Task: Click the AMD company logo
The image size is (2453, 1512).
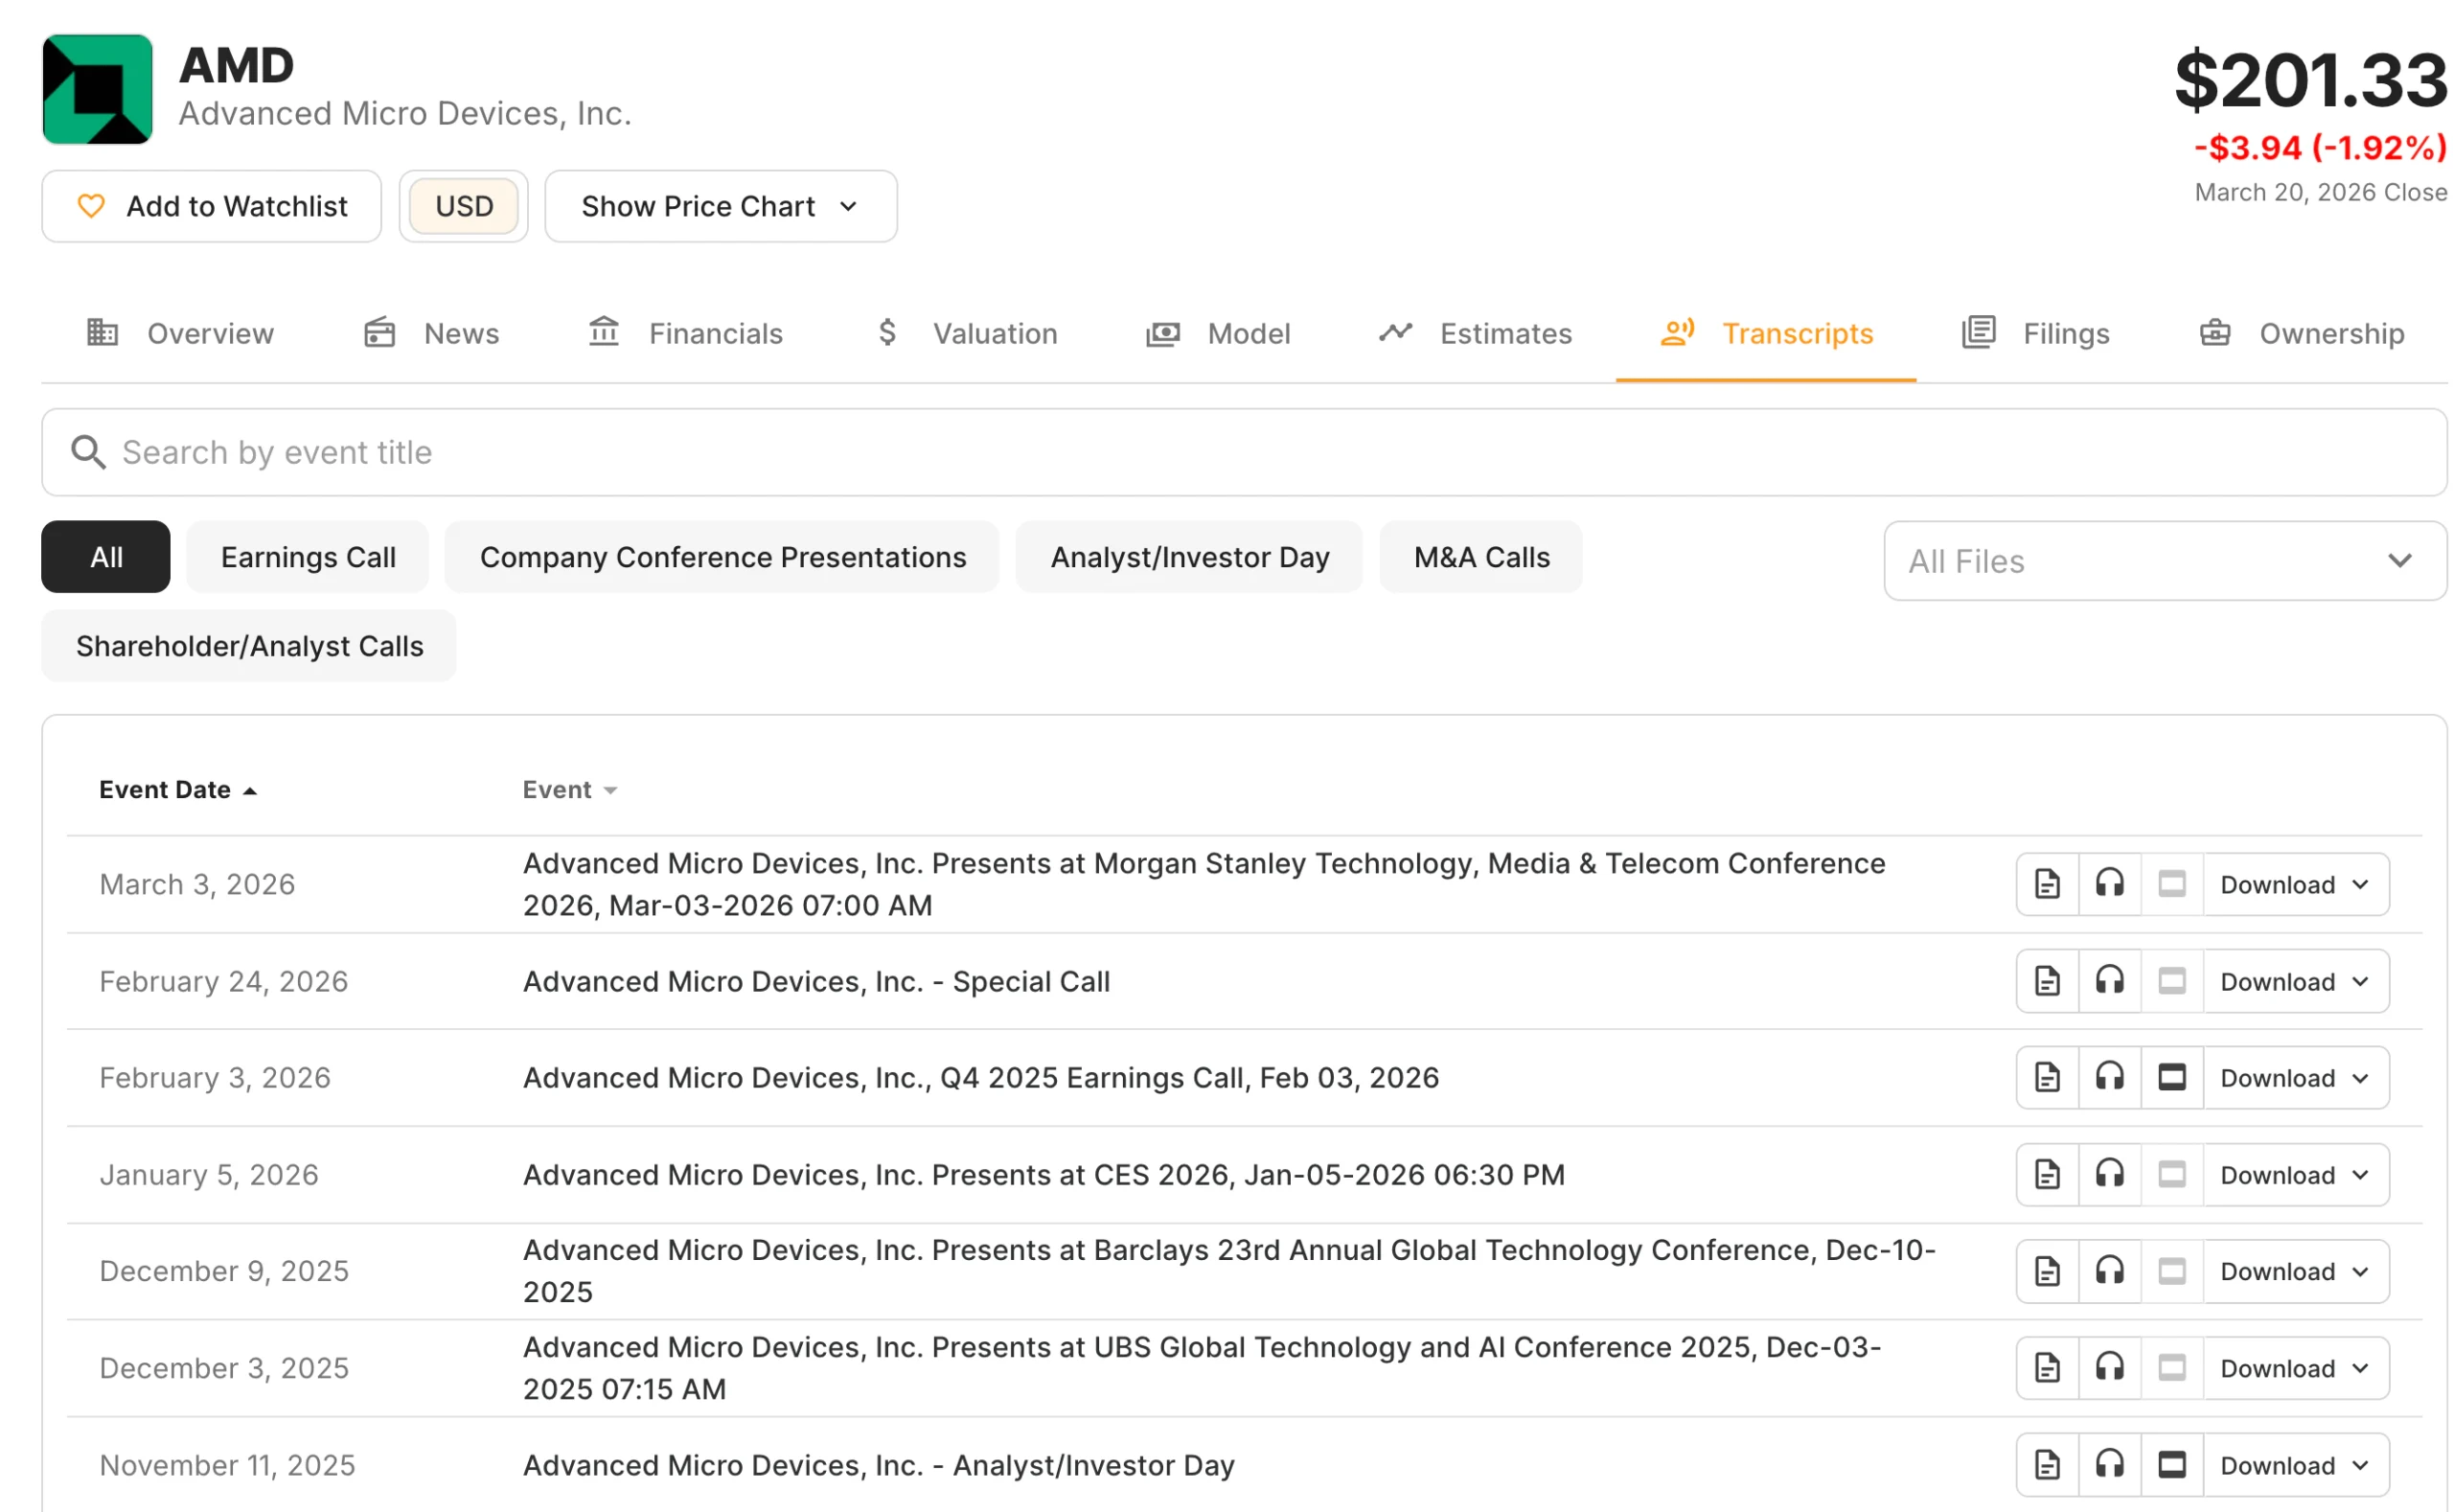Action: [x=97, y=90]
